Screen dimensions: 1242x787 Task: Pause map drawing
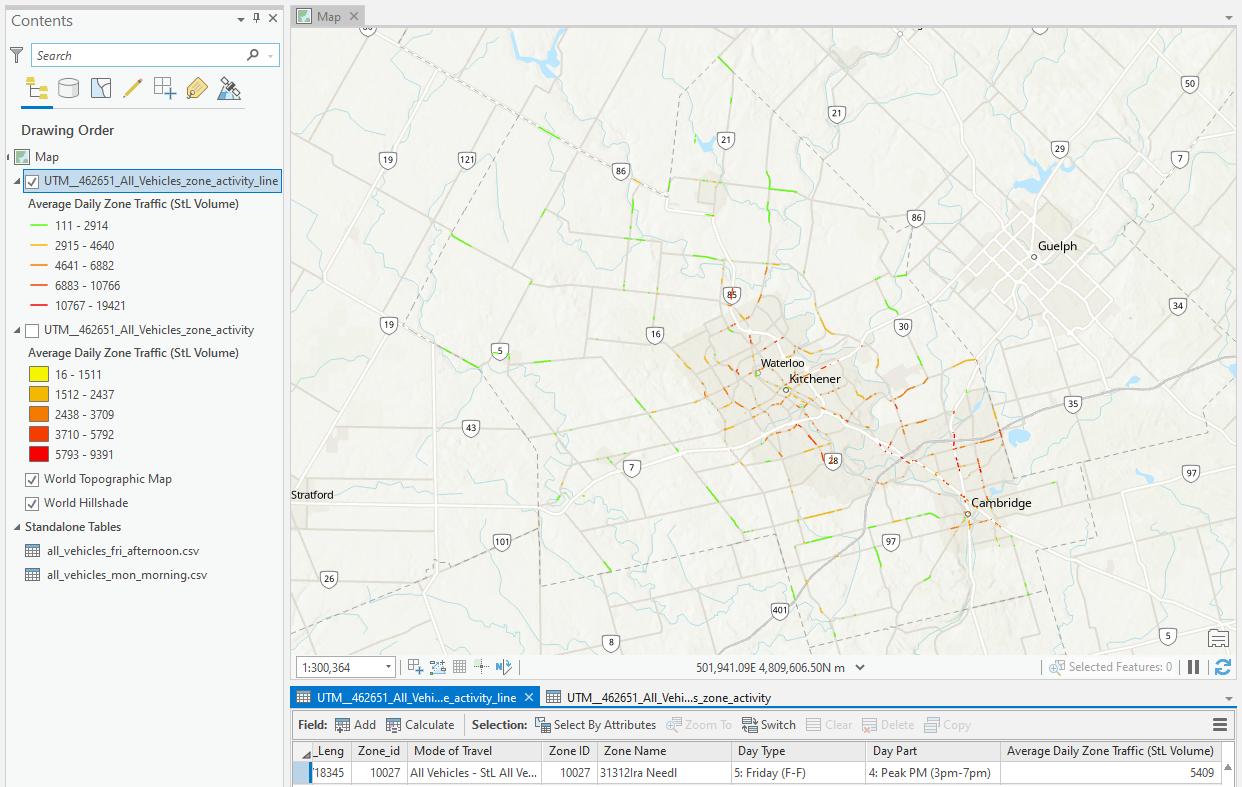[1193, 667]
